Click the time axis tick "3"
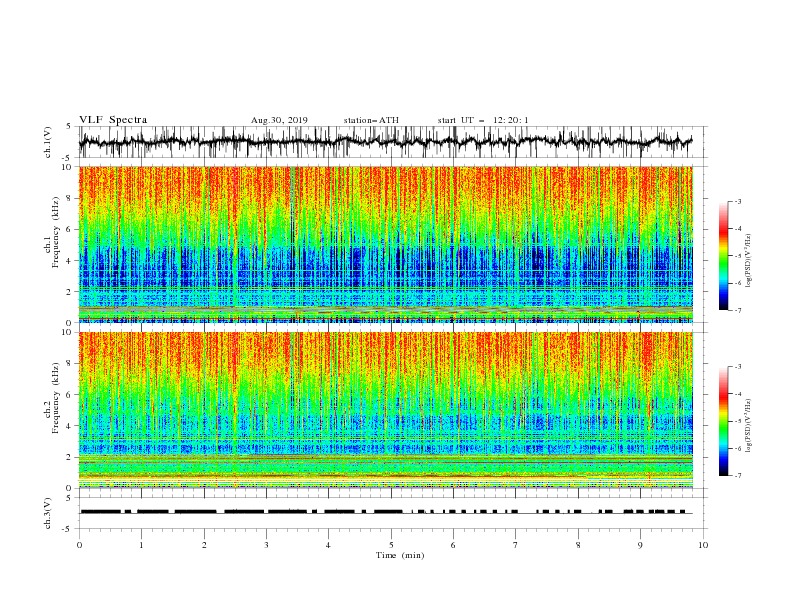 [266, 545]
